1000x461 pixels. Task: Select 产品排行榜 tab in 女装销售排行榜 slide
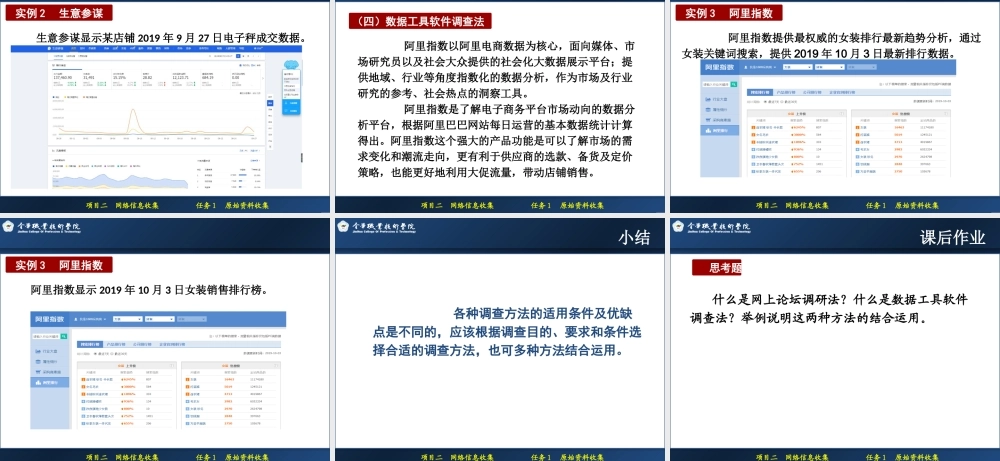pos(116,344)
